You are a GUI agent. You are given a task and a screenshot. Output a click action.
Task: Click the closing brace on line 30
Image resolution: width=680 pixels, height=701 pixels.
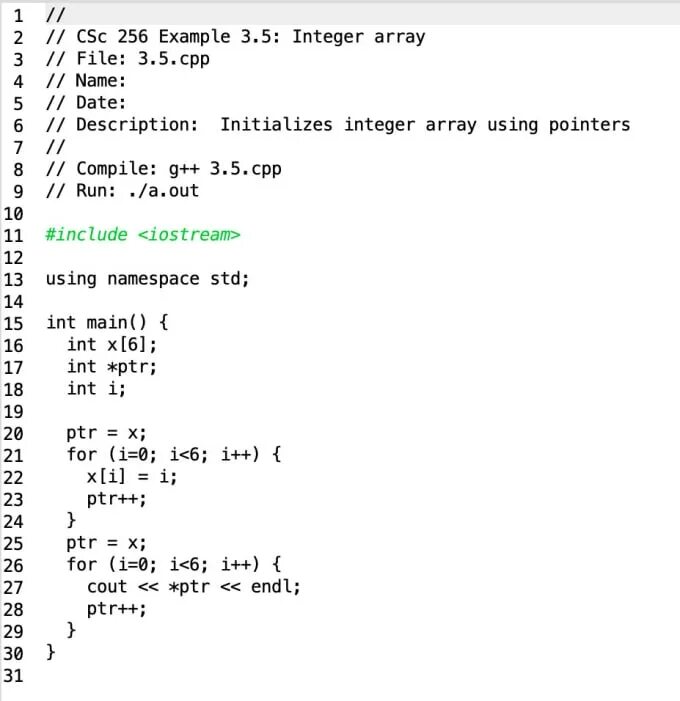coord(51,652)
